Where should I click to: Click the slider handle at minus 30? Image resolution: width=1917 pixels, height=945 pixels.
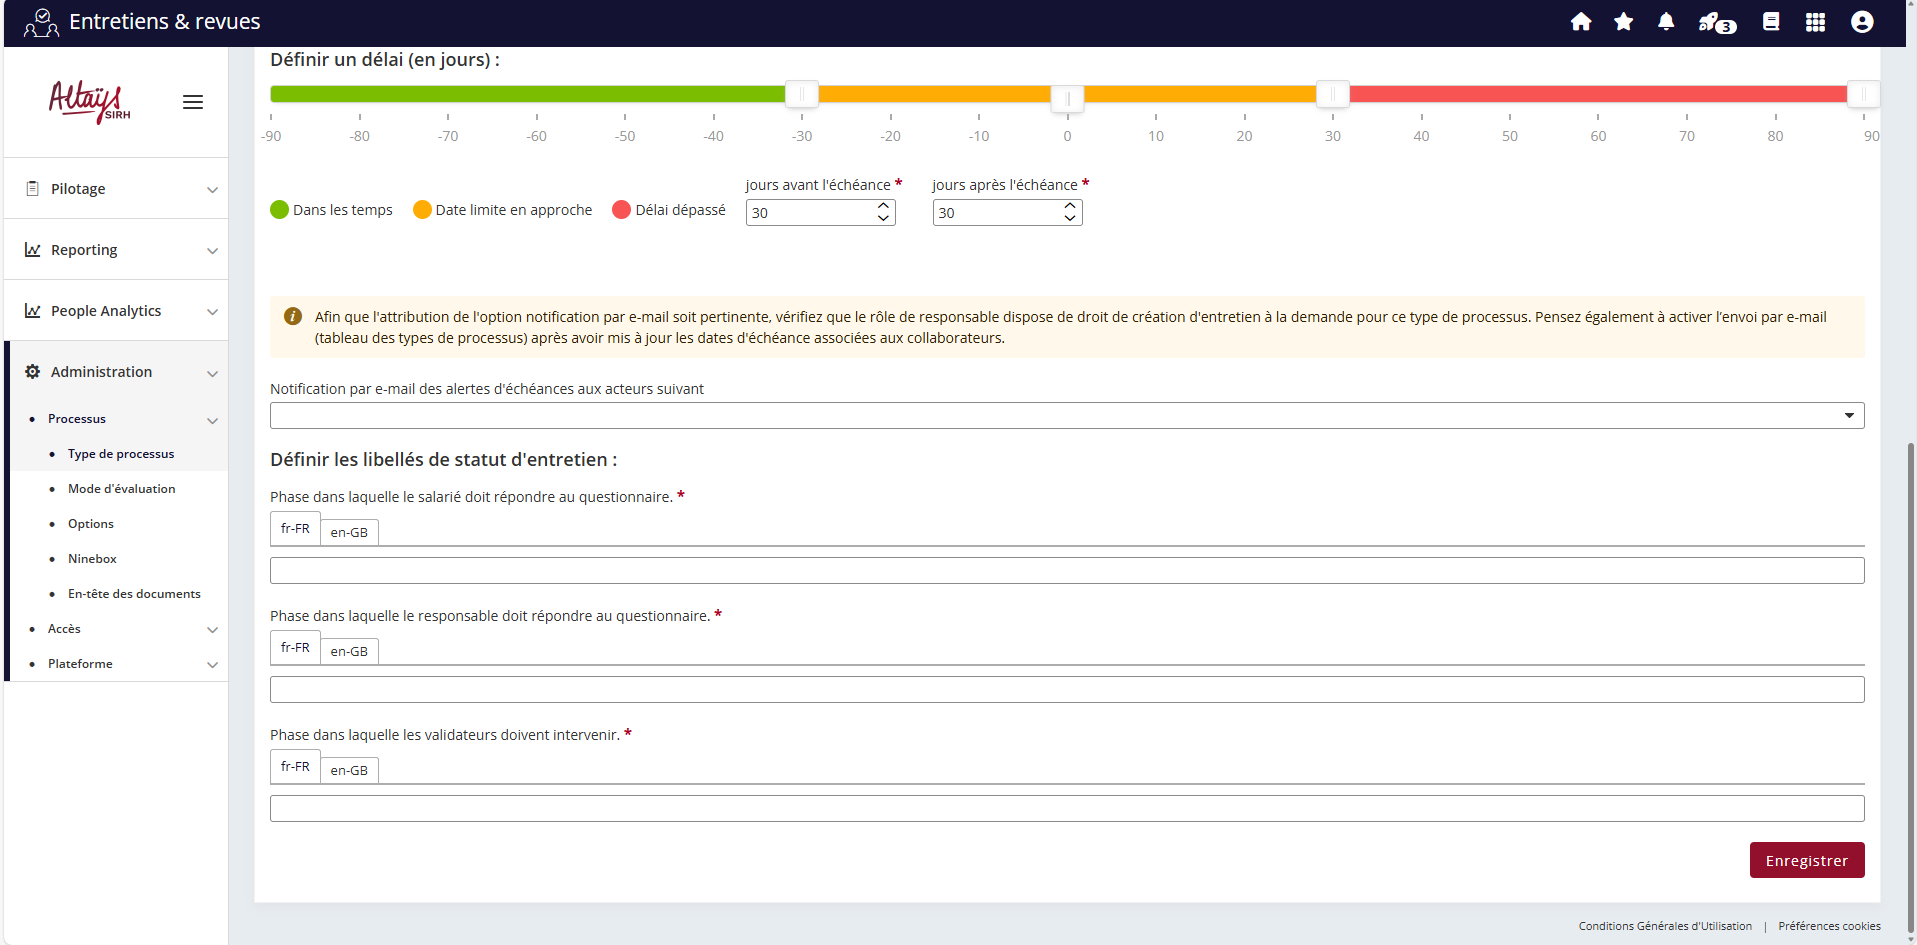pyautogui.click(x=802, y=94)
